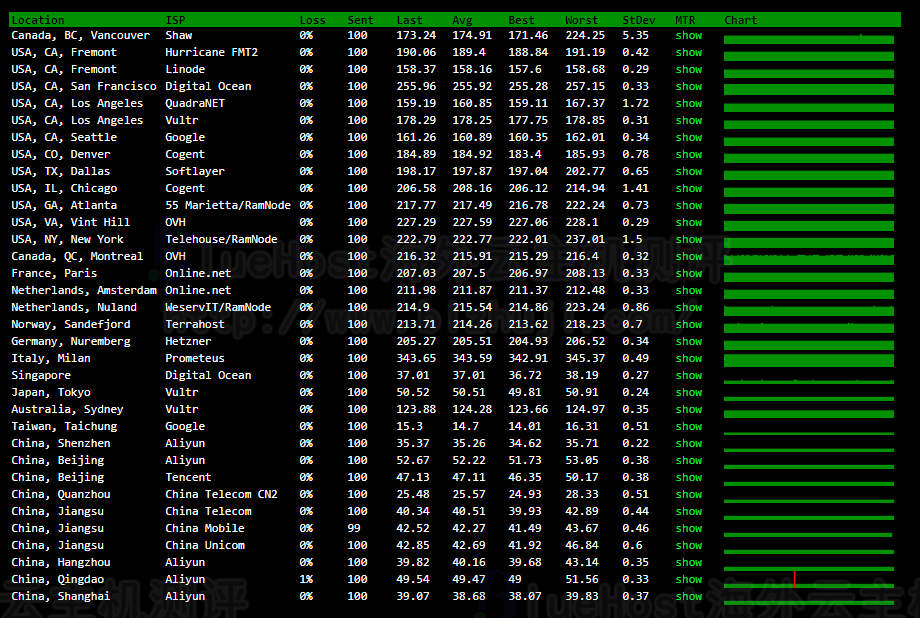The image size is (920, 618).
Task: Click the last value 343.65
Action: pyautogui.click(x=416, y=359)
